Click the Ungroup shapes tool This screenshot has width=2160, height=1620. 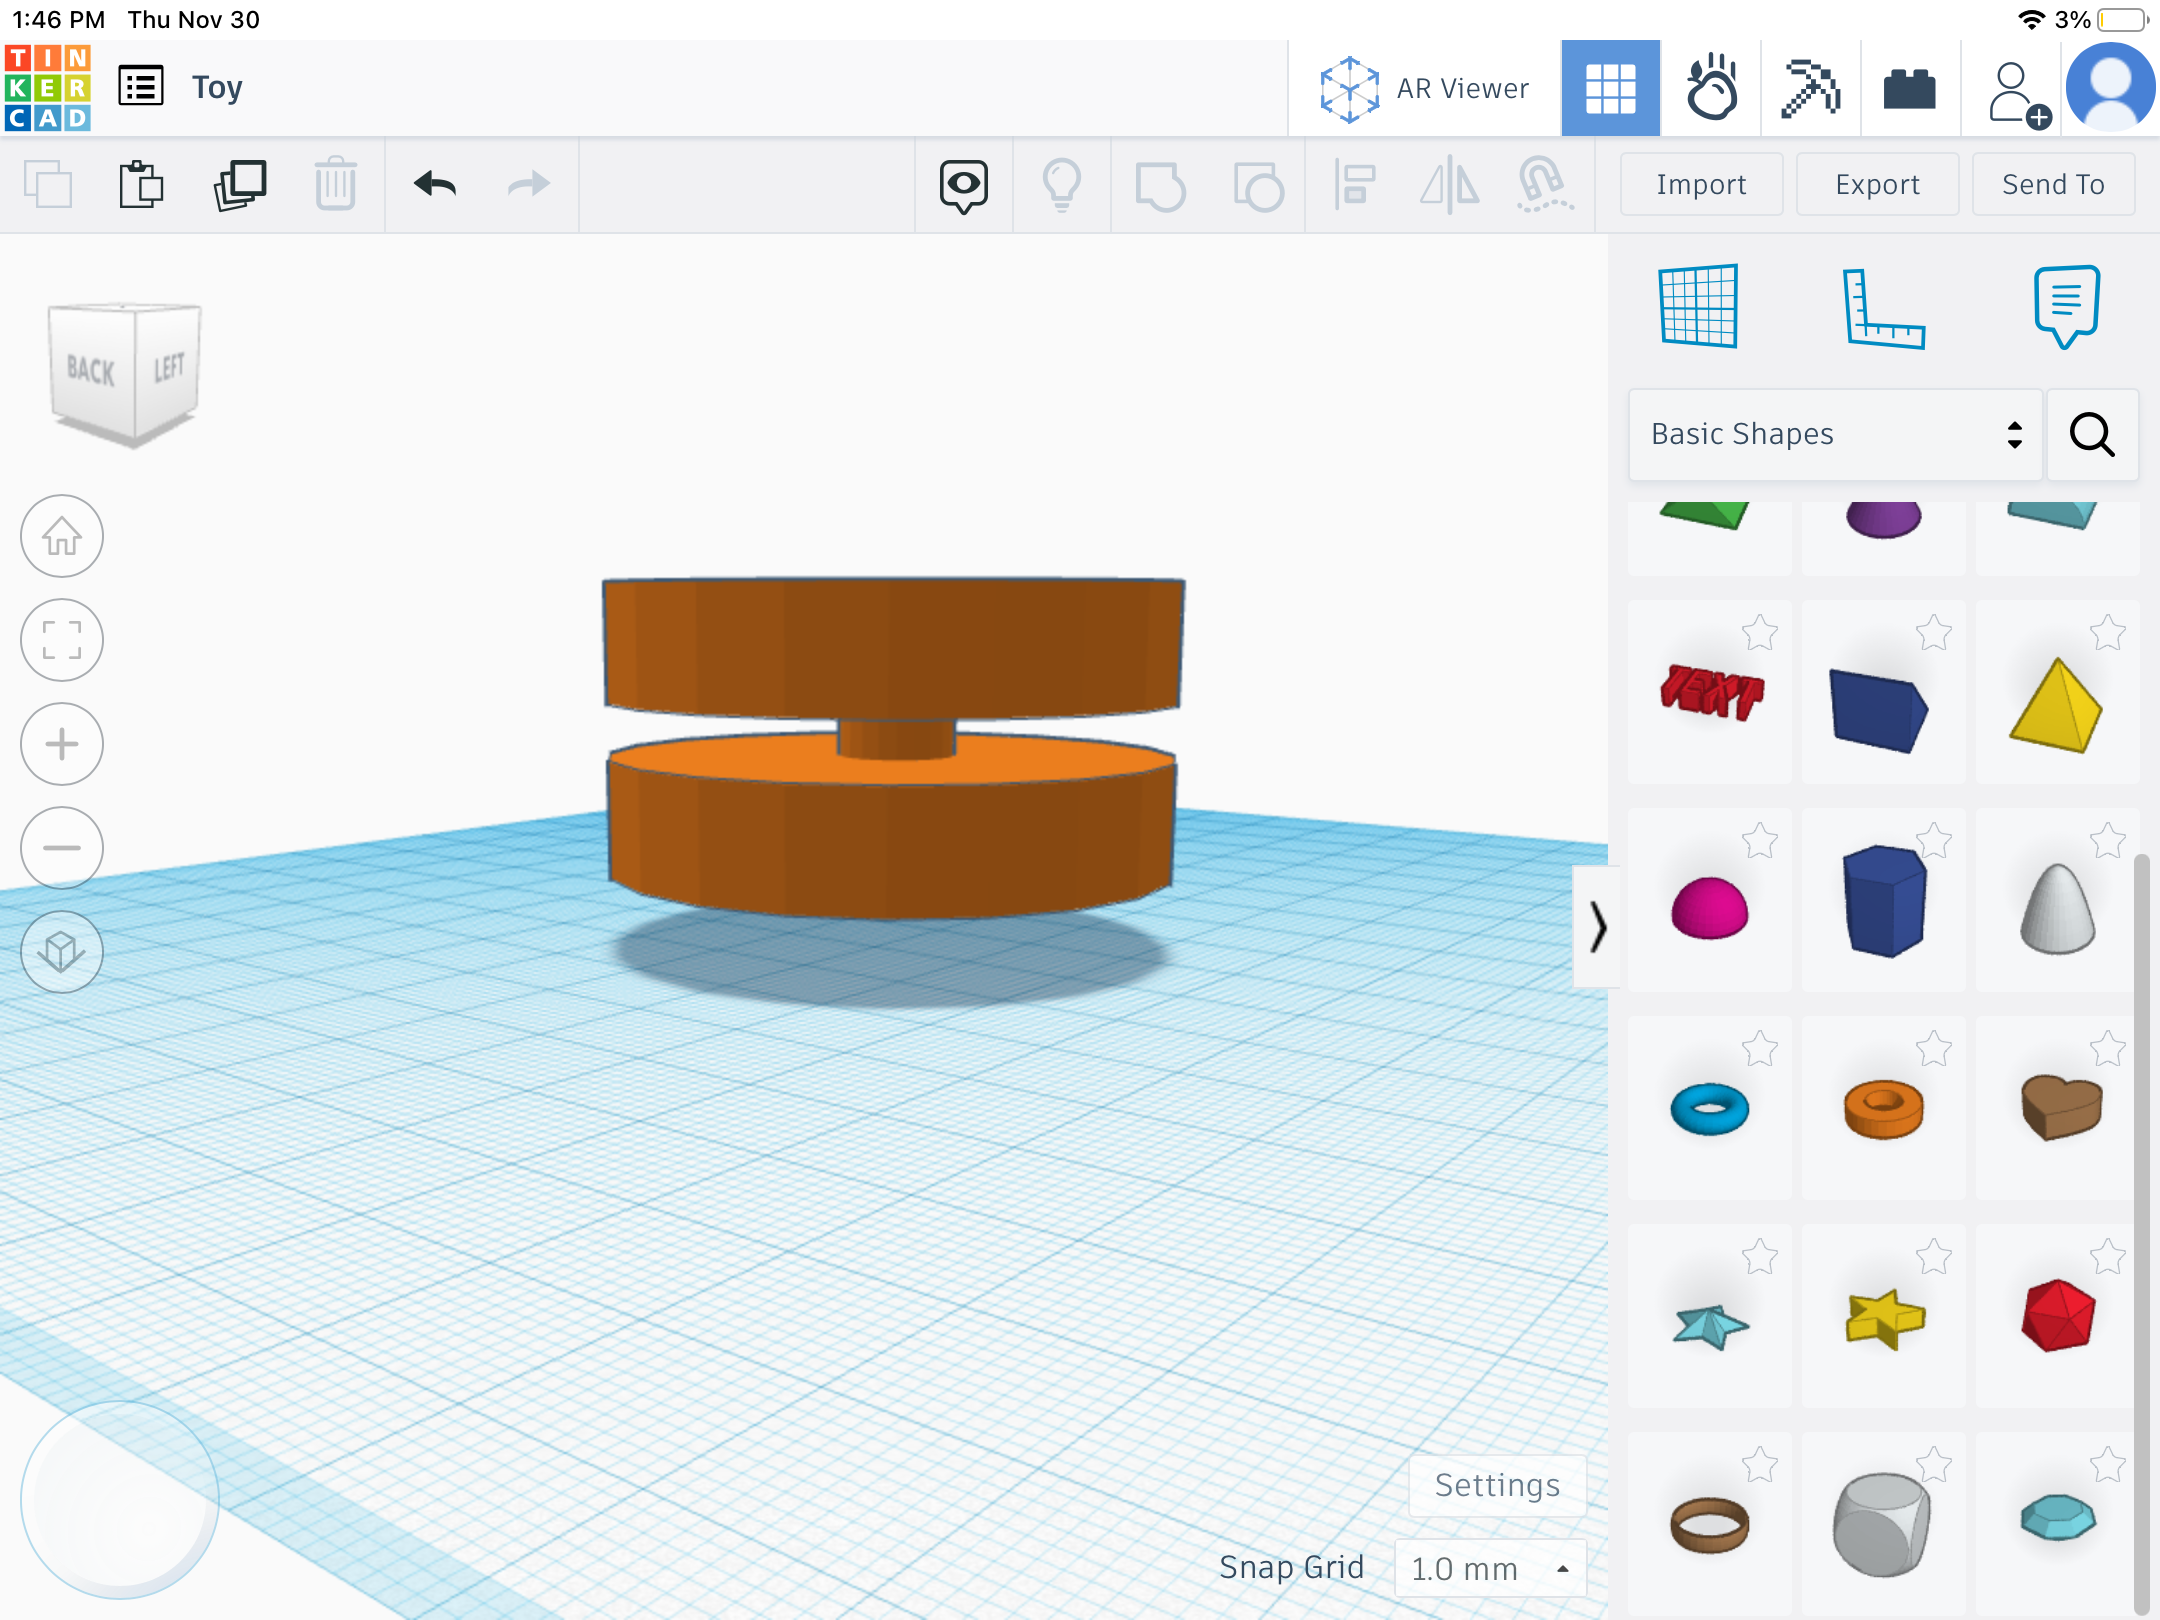[x=1258, y=186]
